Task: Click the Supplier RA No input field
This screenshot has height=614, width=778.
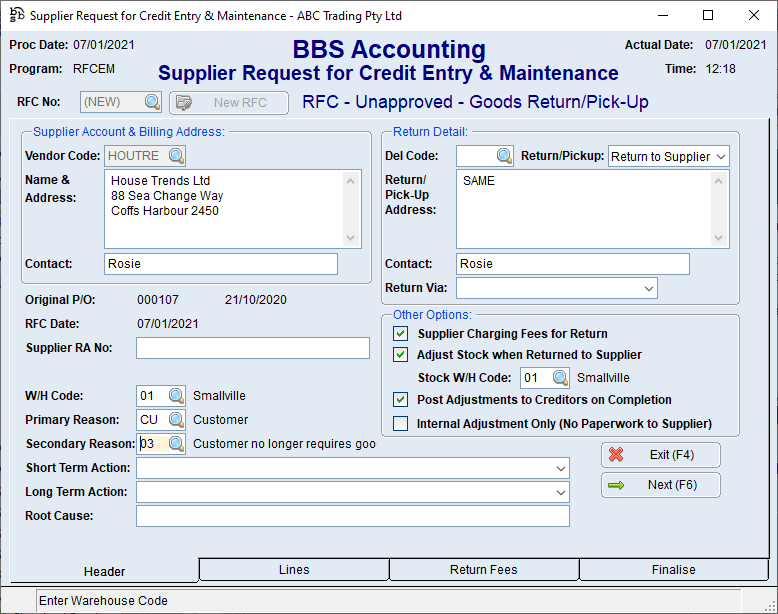Action: 253,348
